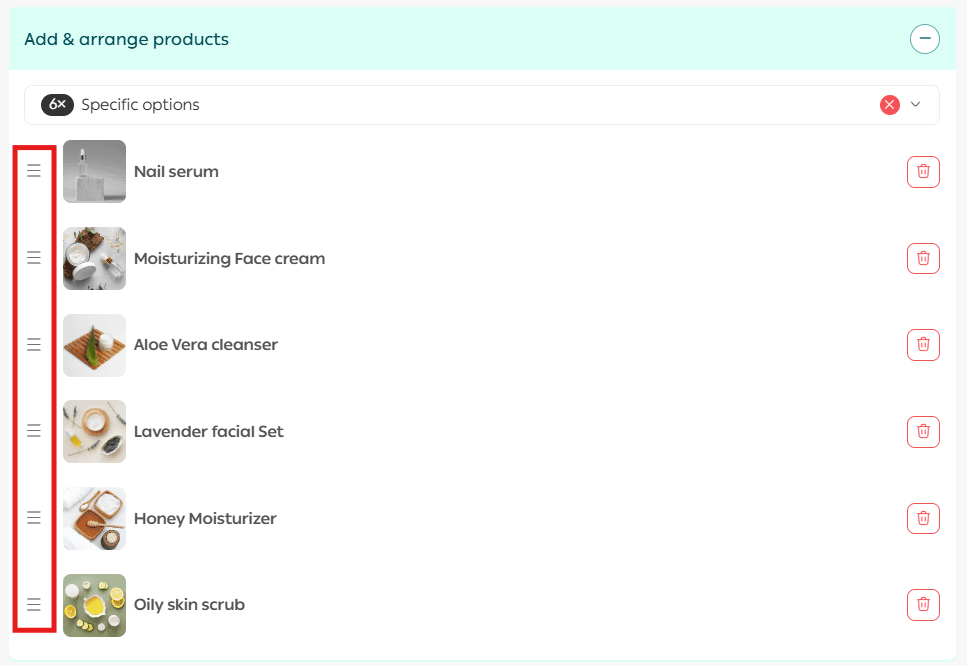Delete the Aloe Vera cleanser product

point(923,345)
